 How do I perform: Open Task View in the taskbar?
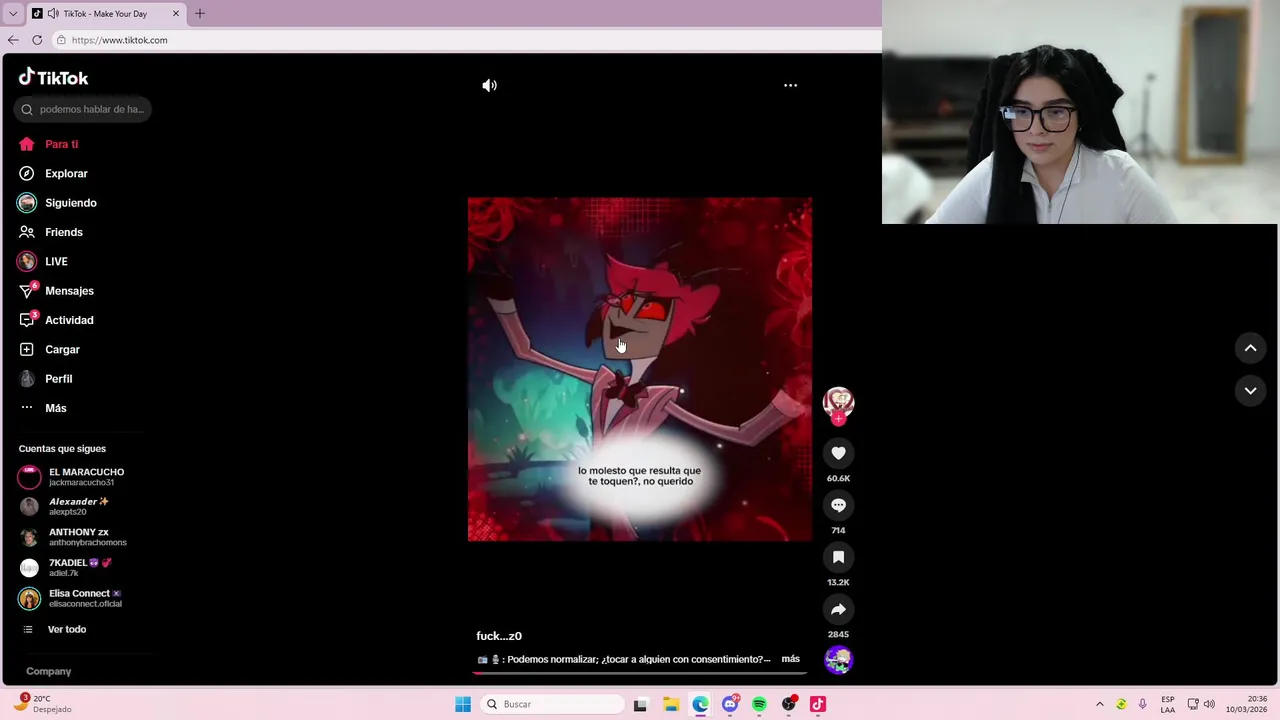coord(640,704)
